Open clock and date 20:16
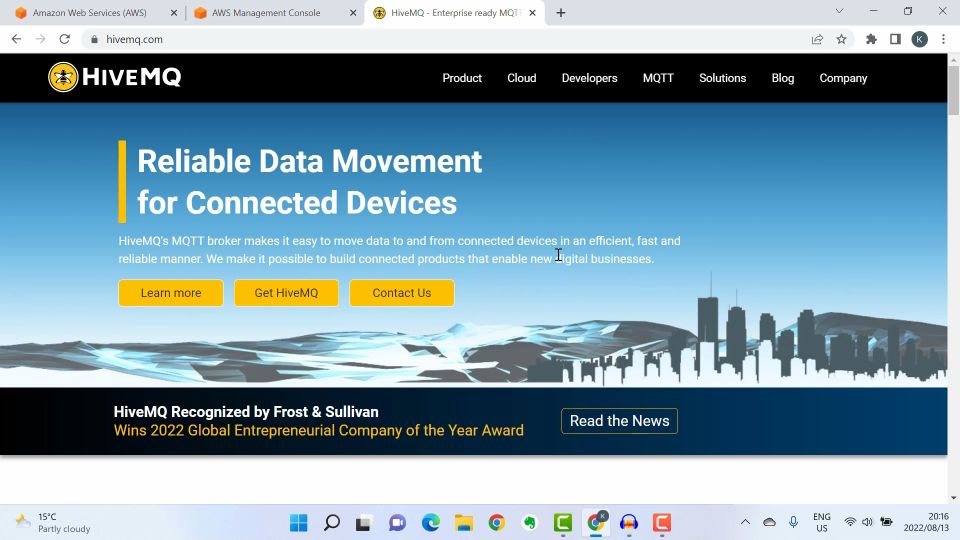Viewport: 960px width, 540px height. (926, 522)
